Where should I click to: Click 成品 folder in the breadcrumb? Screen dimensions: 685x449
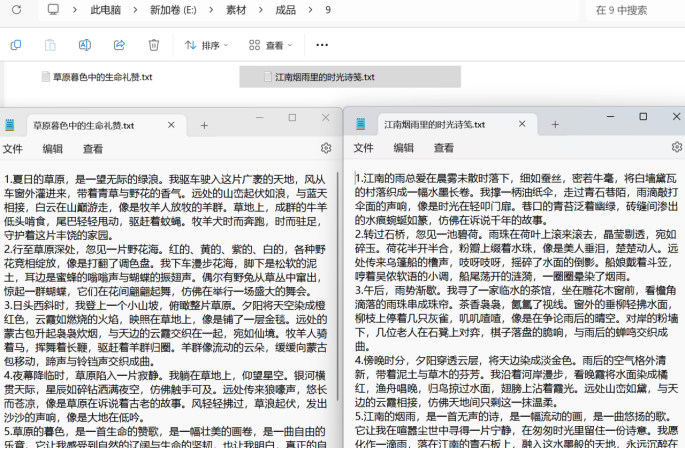tap(286, 10)
